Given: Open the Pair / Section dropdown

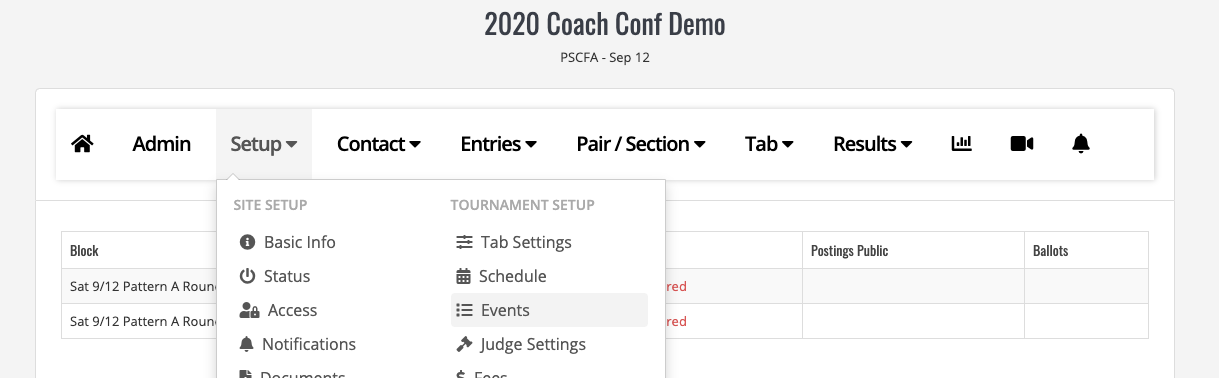Looking at the screenshot, I should [642, 144].
